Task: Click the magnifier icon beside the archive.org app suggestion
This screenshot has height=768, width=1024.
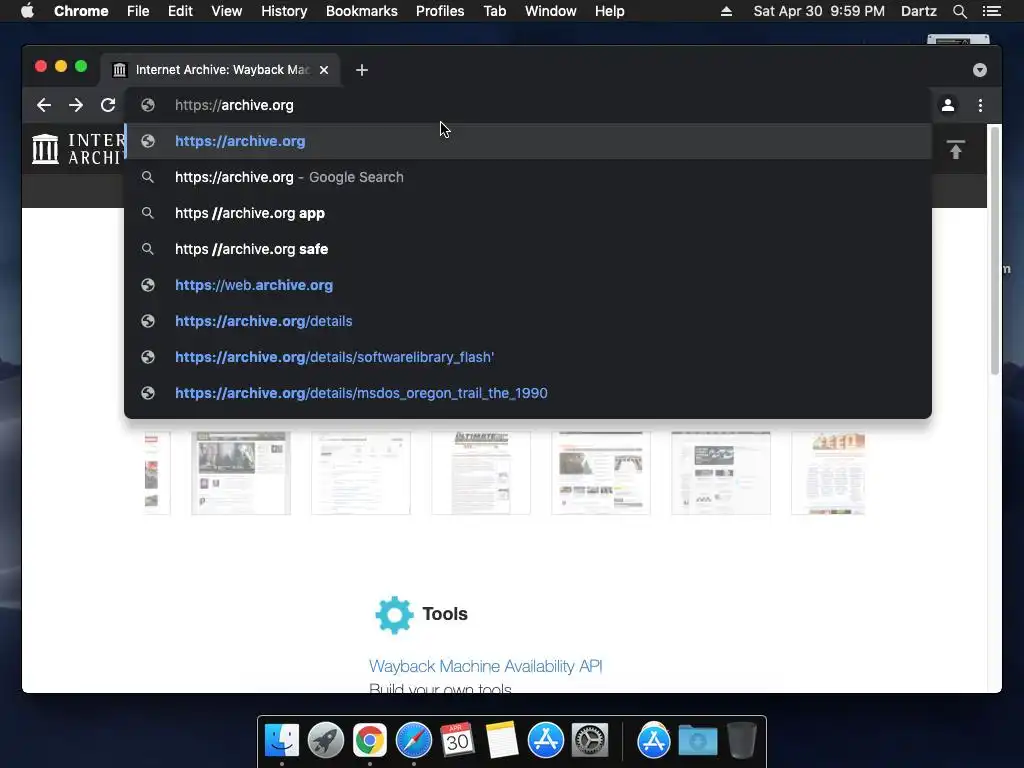Action: [x=148, y=213]
